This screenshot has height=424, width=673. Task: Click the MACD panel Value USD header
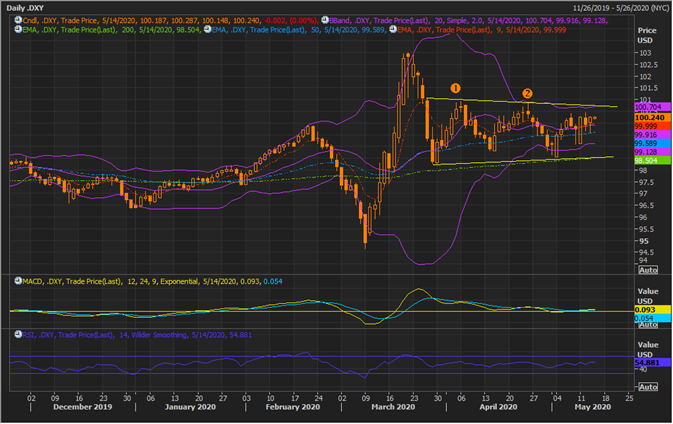pos(648,296)
